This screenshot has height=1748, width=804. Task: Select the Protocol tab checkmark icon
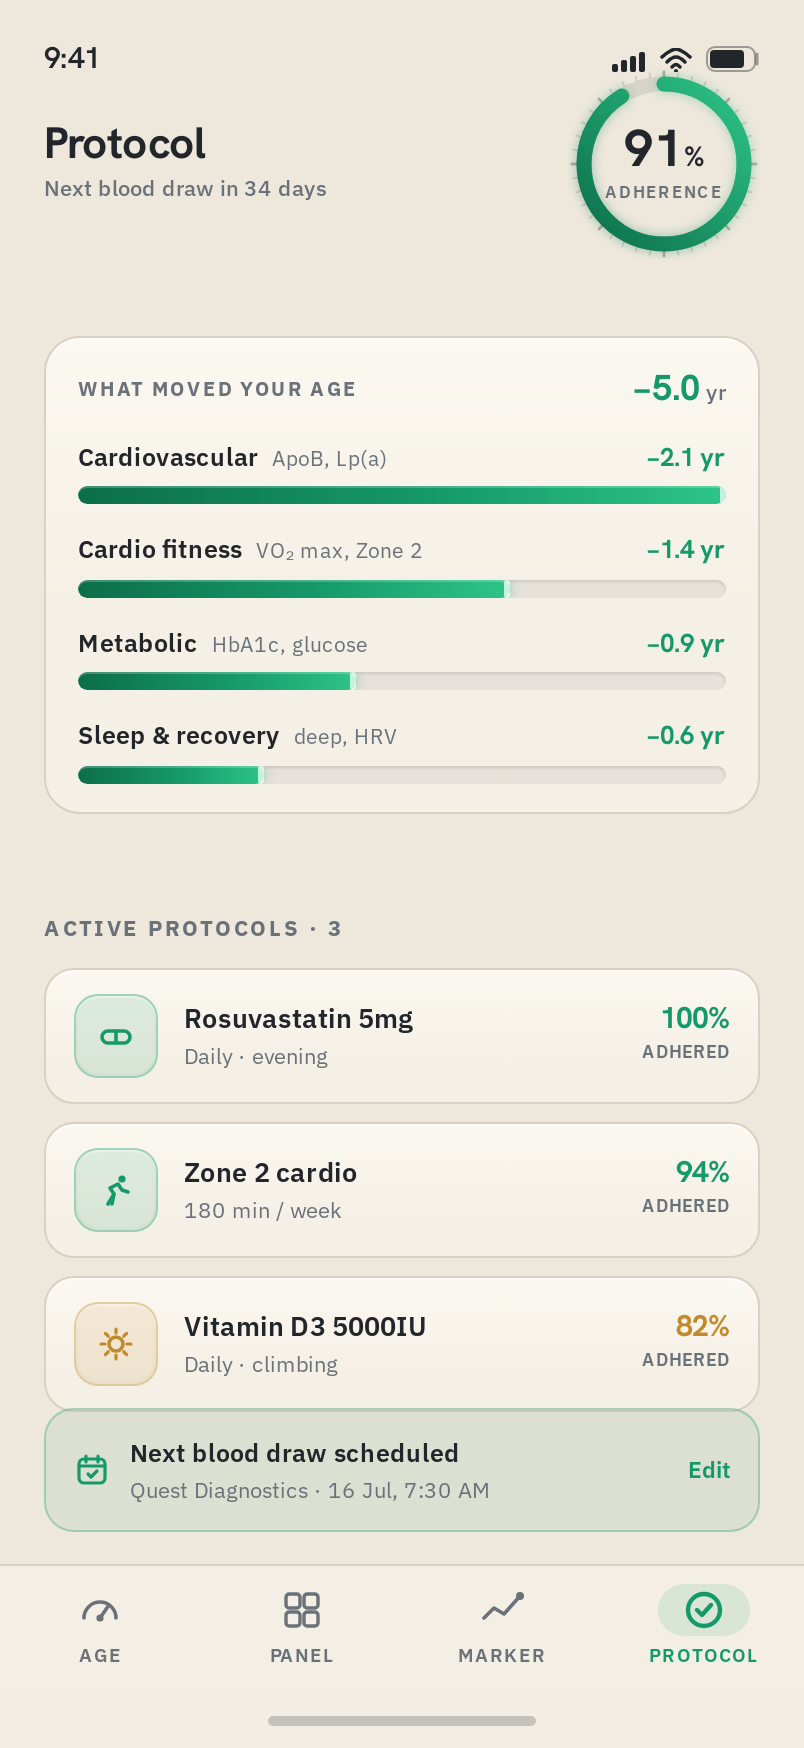tap(704, 1610)
